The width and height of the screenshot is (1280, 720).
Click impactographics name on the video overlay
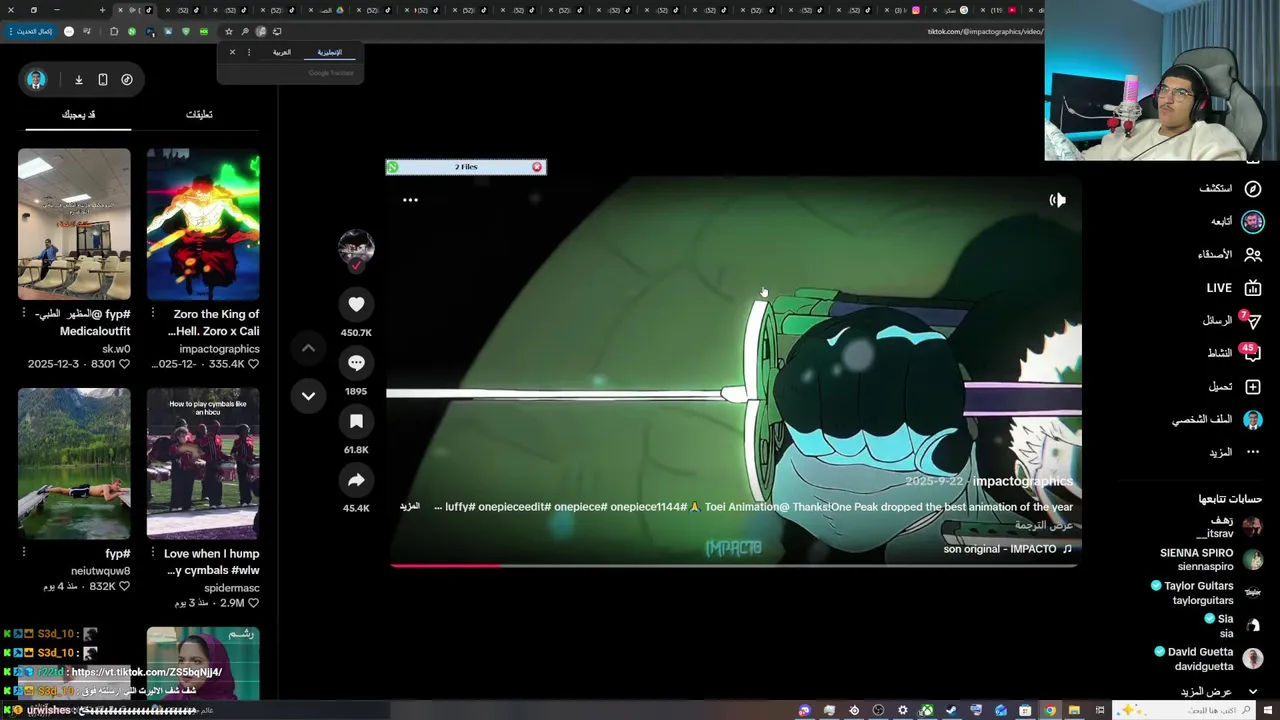tap(1022, 481)
